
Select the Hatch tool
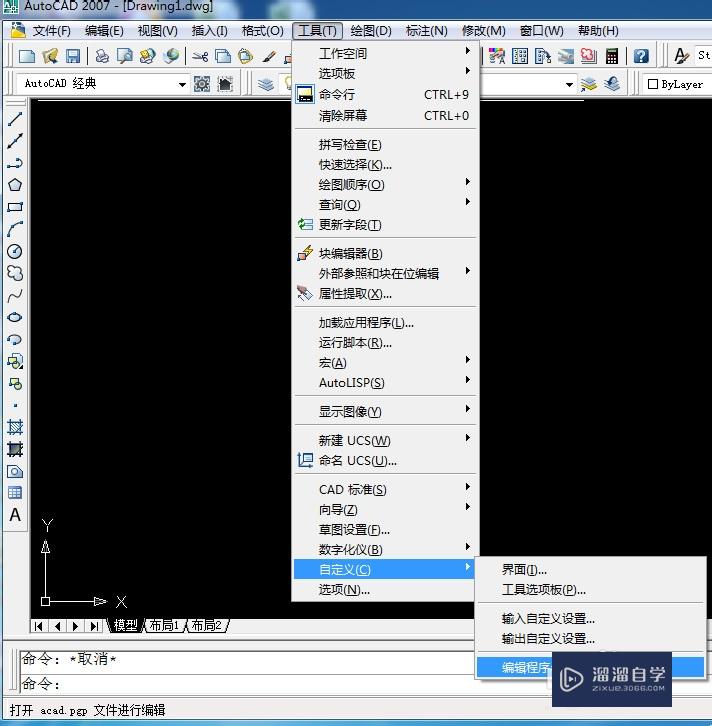pyautogui.click(x=15, y=427)
